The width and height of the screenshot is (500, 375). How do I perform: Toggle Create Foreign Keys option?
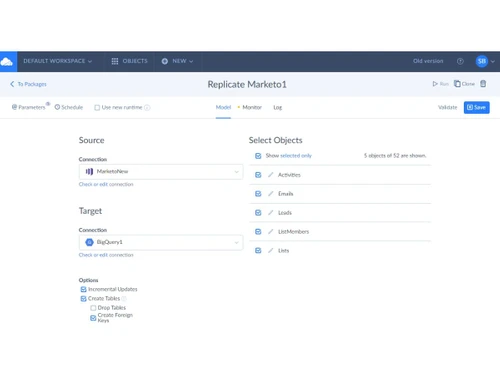93,318
